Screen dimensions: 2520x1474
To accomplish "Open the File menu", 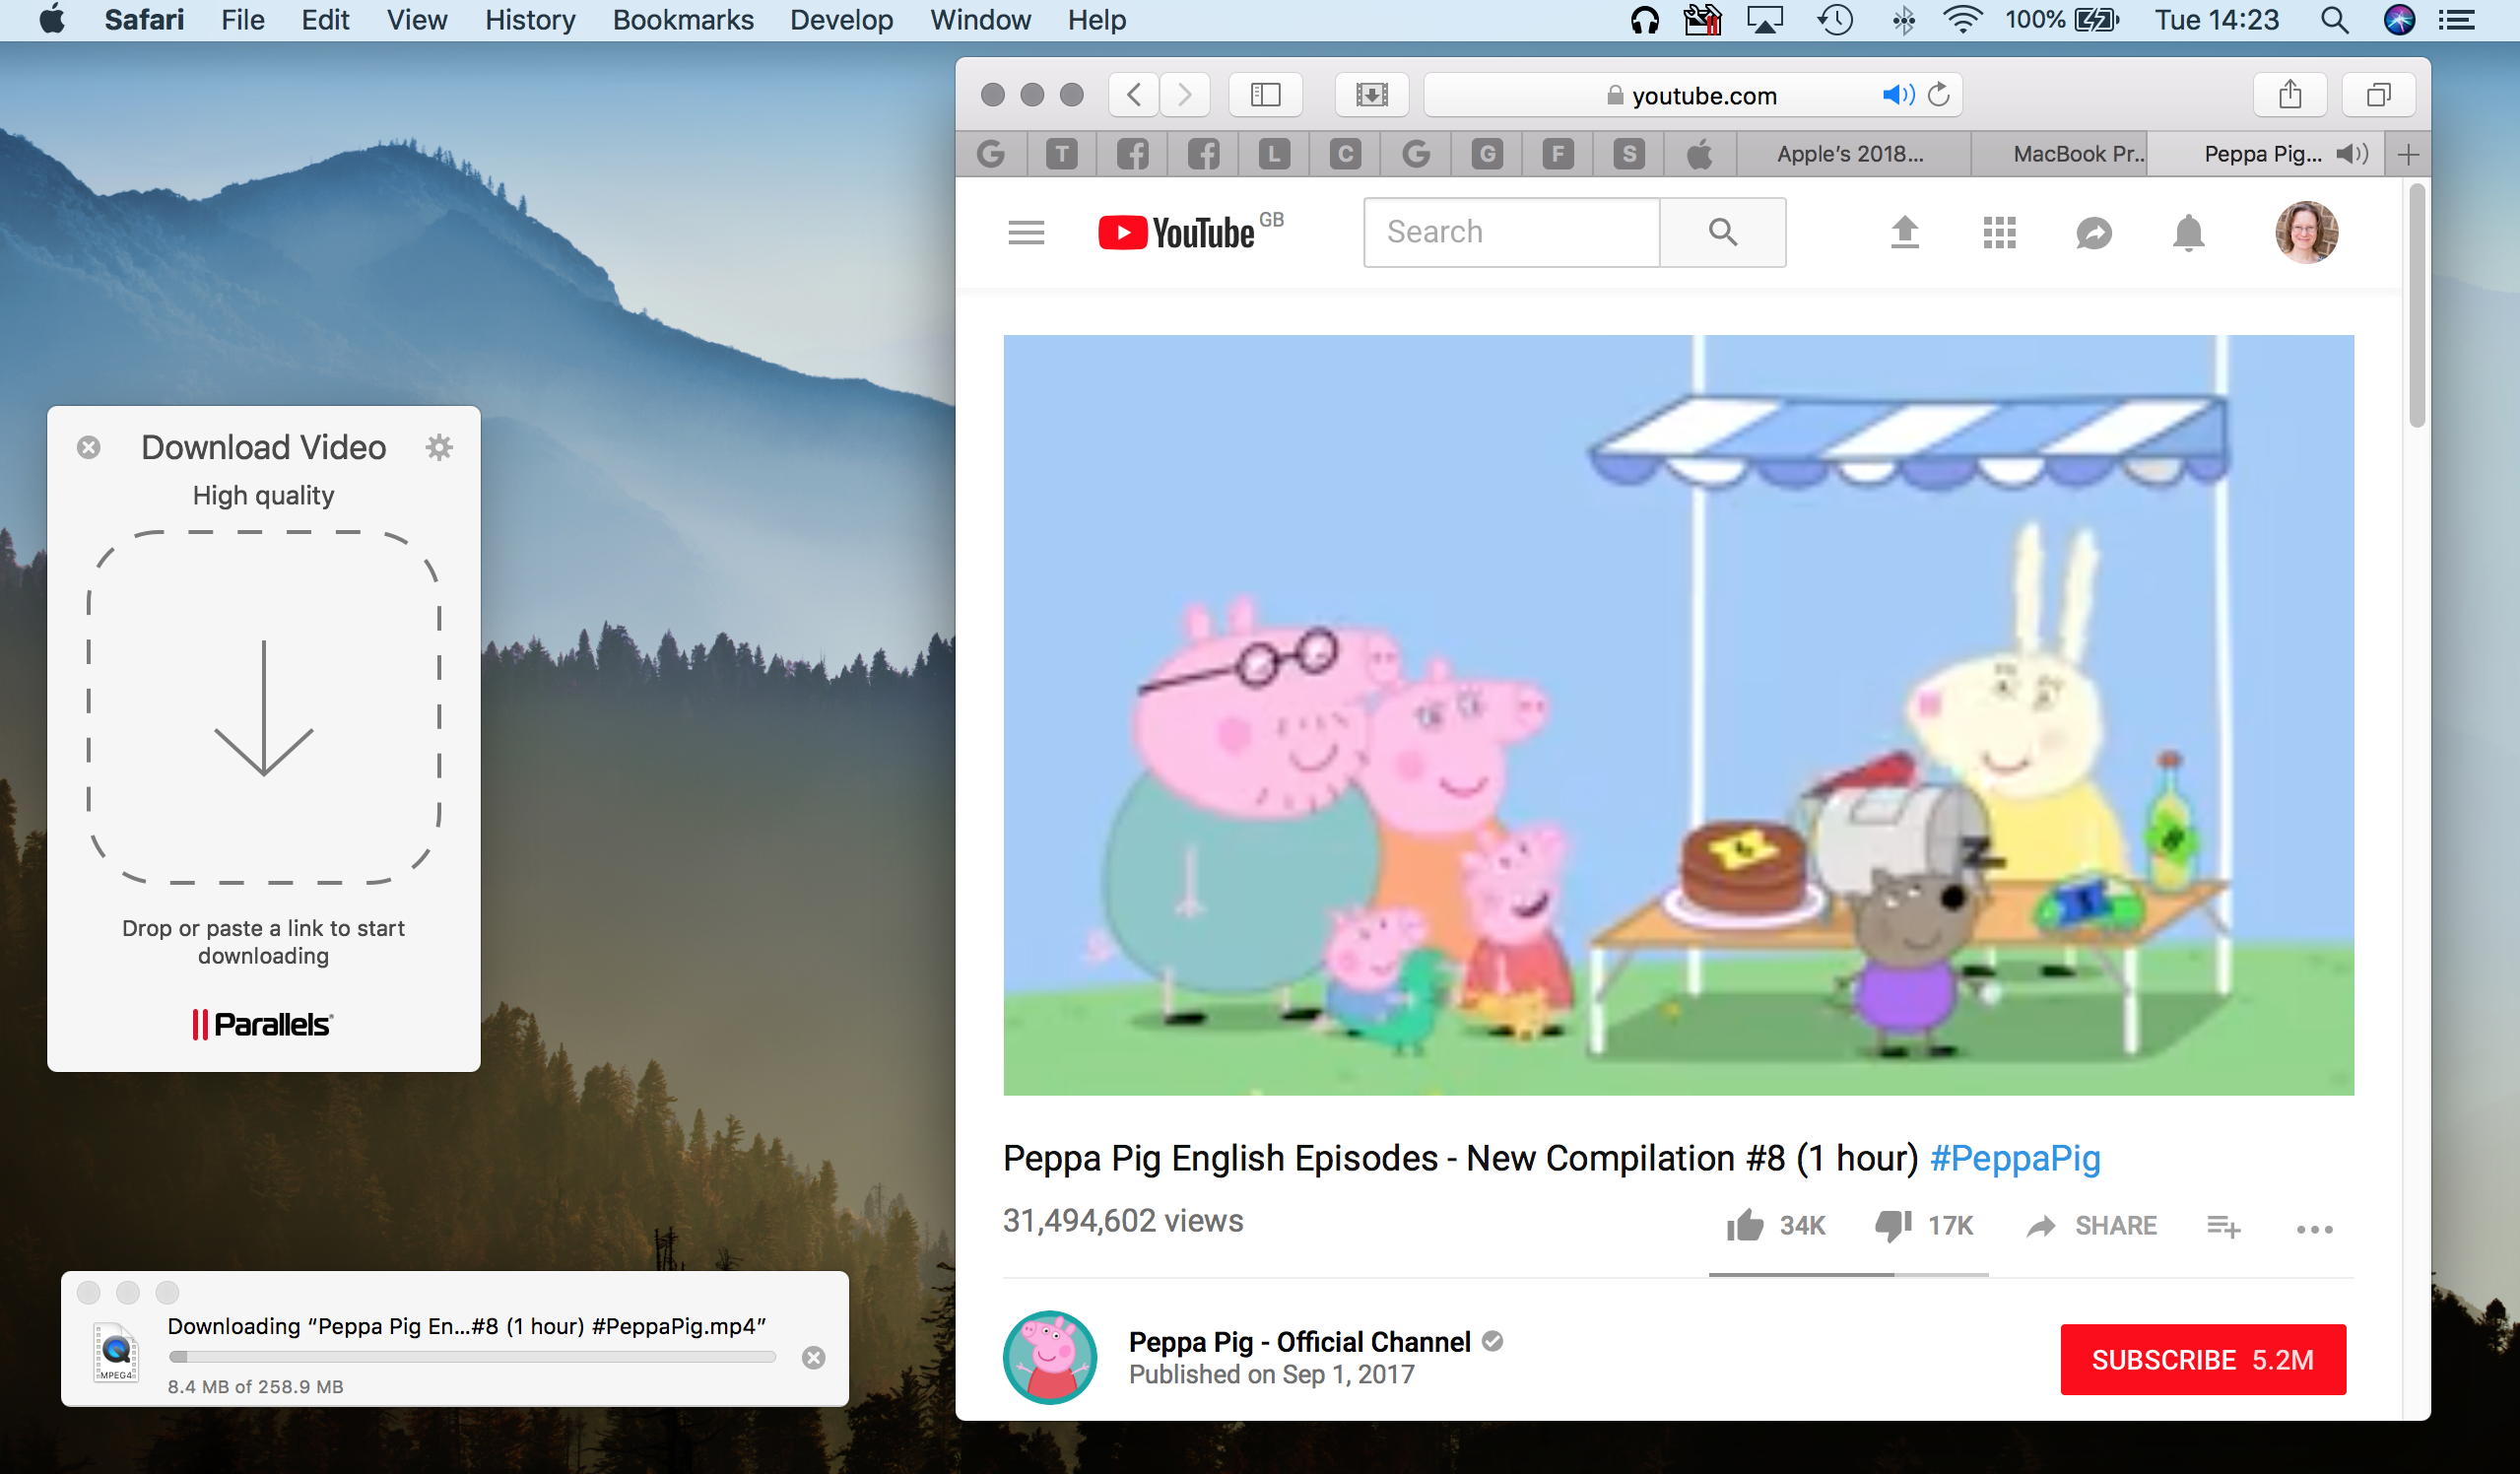I will [x=243, y=20].
